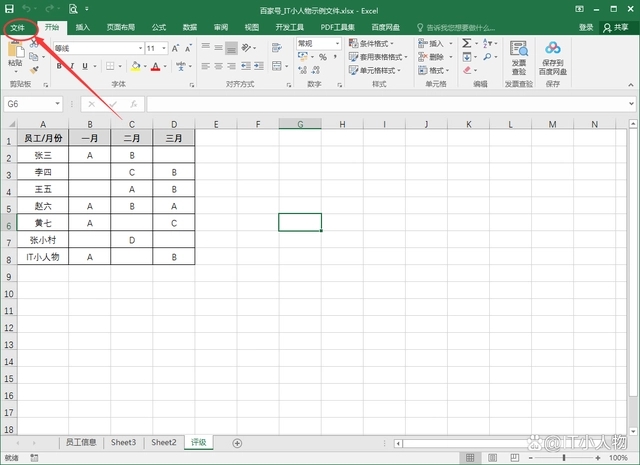Viewport: 640px width, 465px height.
Task: Click Merge and Center cells icon
Action: pos(277,66)
